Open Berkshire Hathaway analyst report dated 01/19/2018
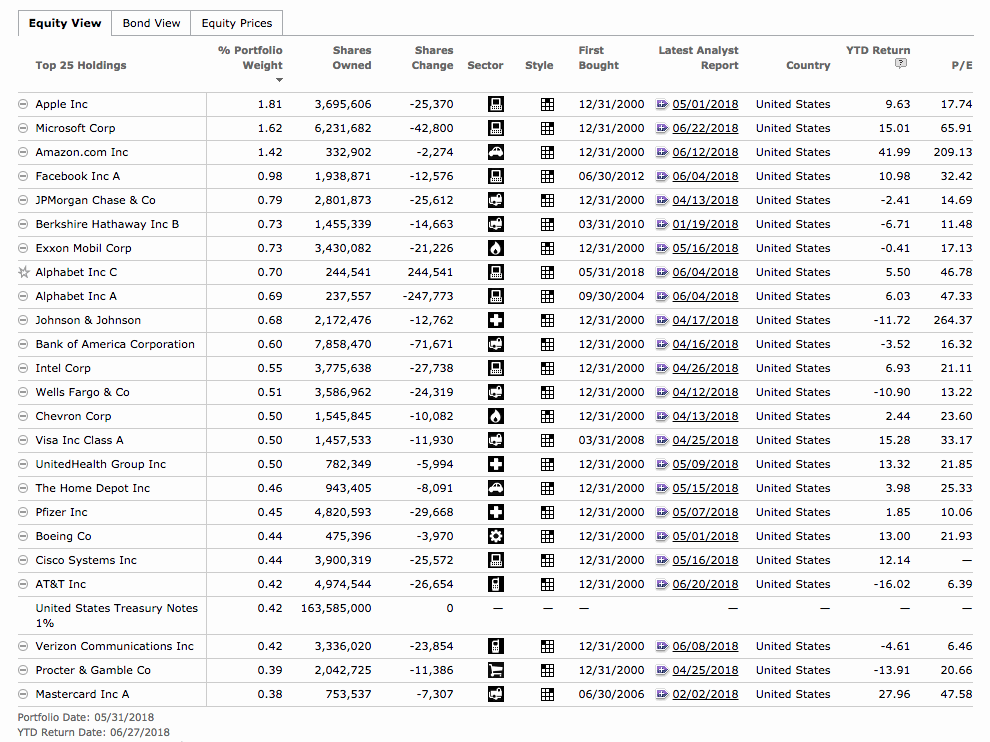Image resolution: width=990 pixels, height=742 pixels. coord(705,224)
